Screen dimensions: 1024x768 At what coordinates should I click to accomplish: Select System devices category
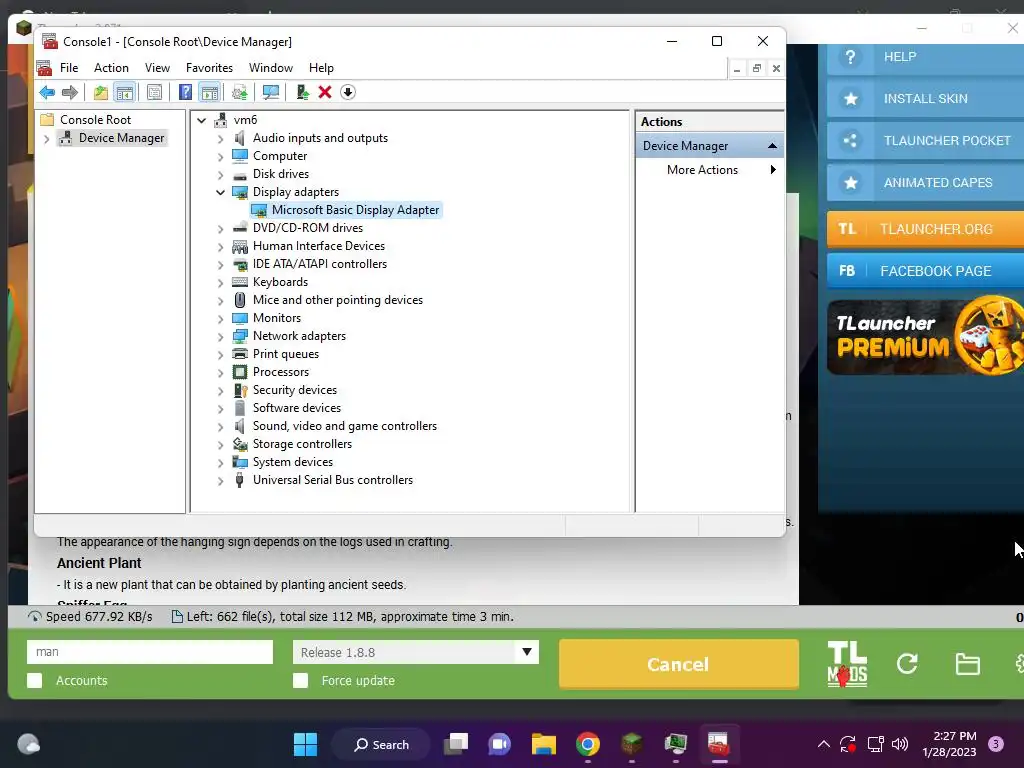coord(293,462)
